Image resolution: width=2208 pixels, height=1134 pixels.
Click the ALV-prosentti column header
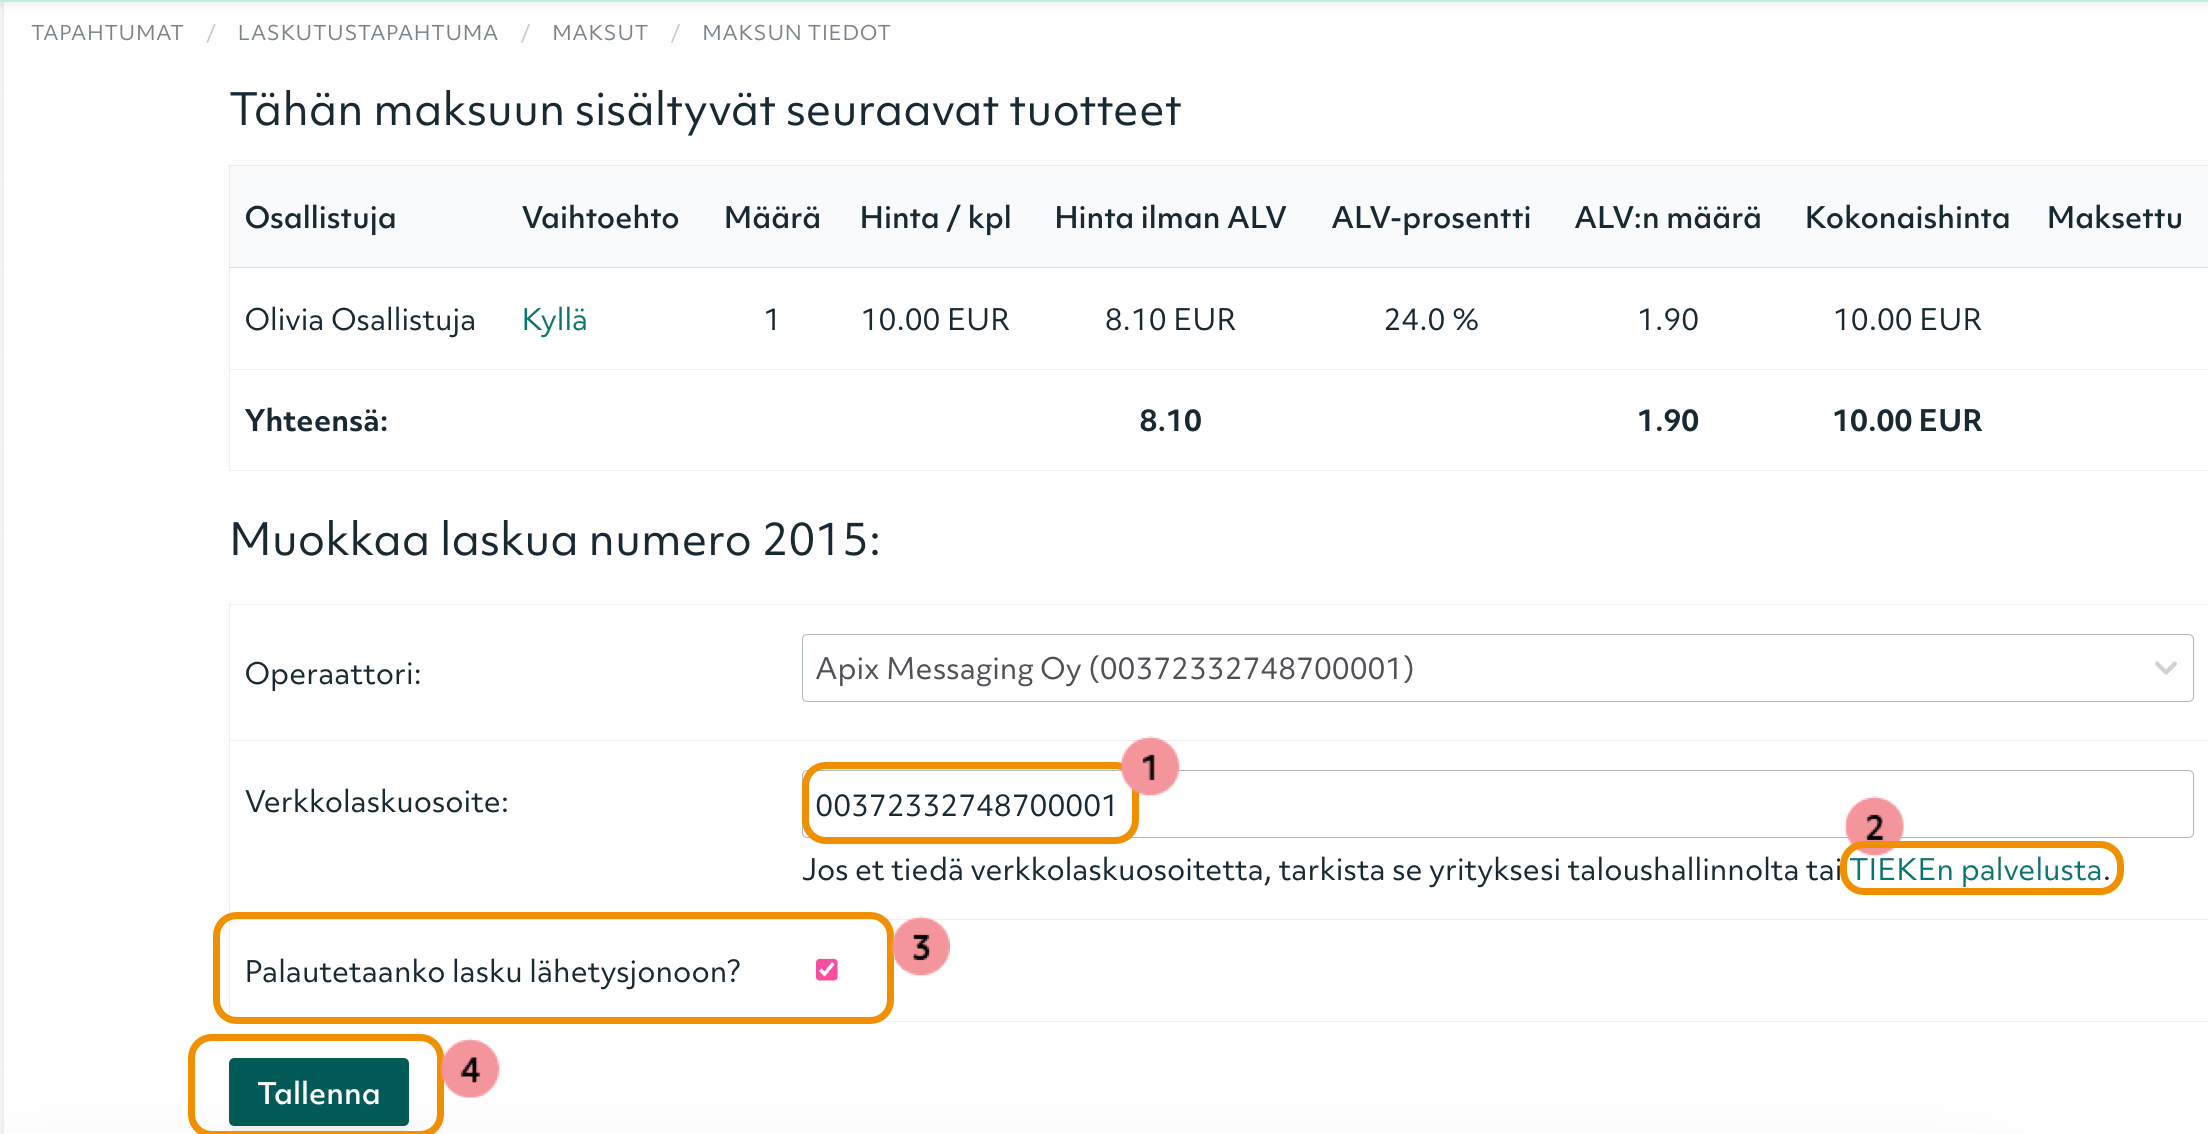pyautogui.click(x=1431, y=218)
